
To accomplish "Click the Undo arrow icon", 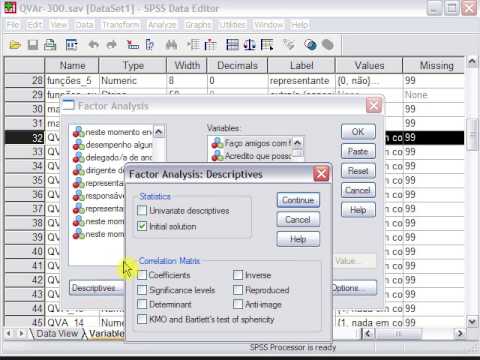I will pyautogui.click(x=94, y=44).
